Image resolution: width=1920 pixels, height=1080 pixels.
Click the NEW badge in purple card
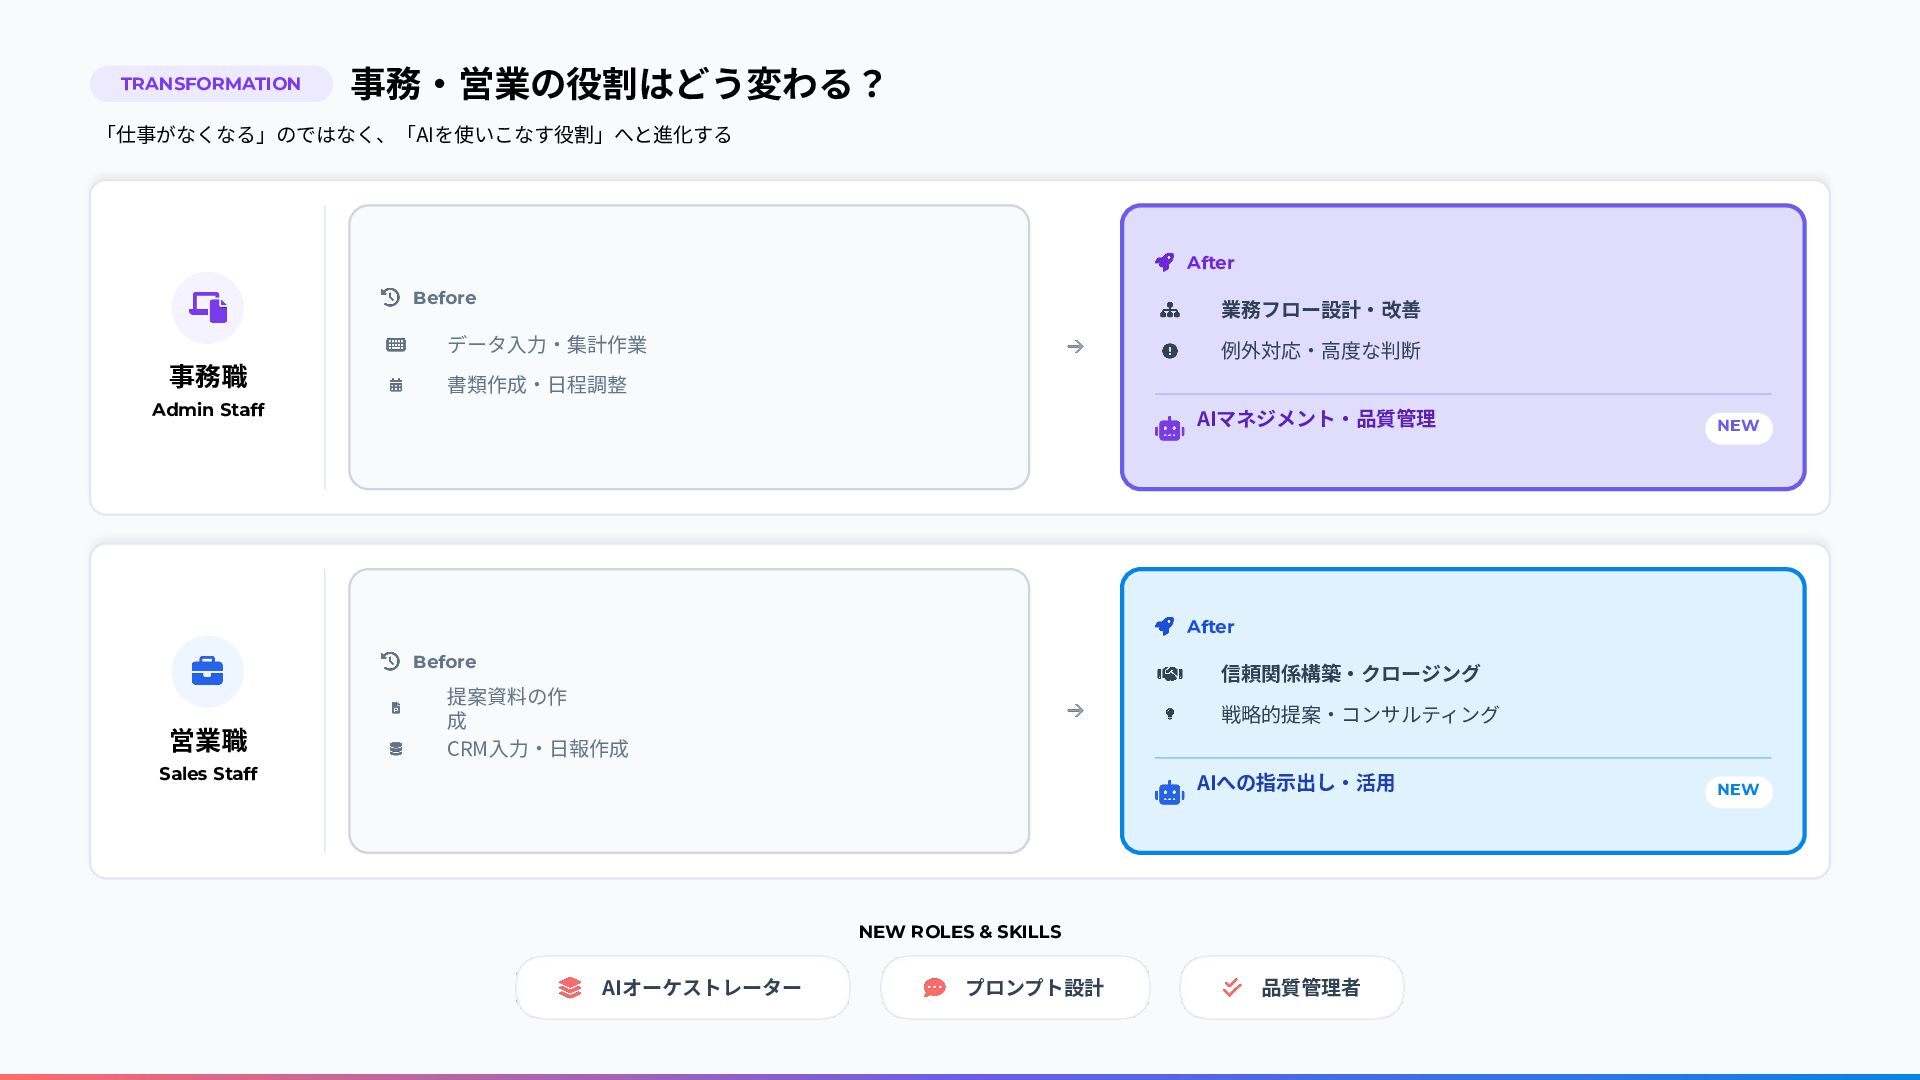point(1738,426)
